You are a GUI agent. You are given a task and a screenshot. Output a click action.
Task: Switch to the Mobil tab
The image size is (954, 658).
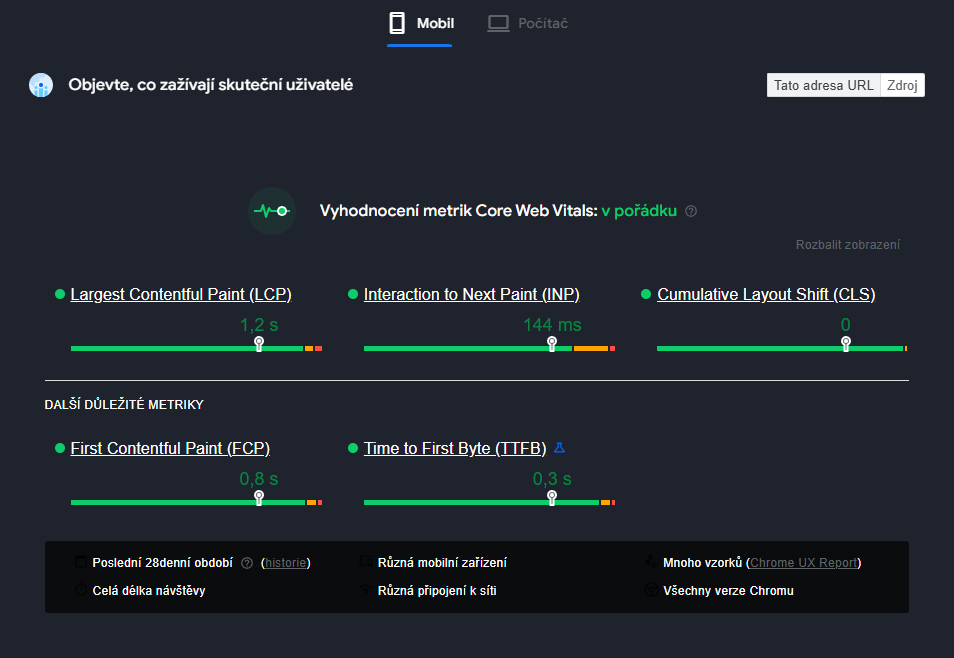(x=435, y=23)
